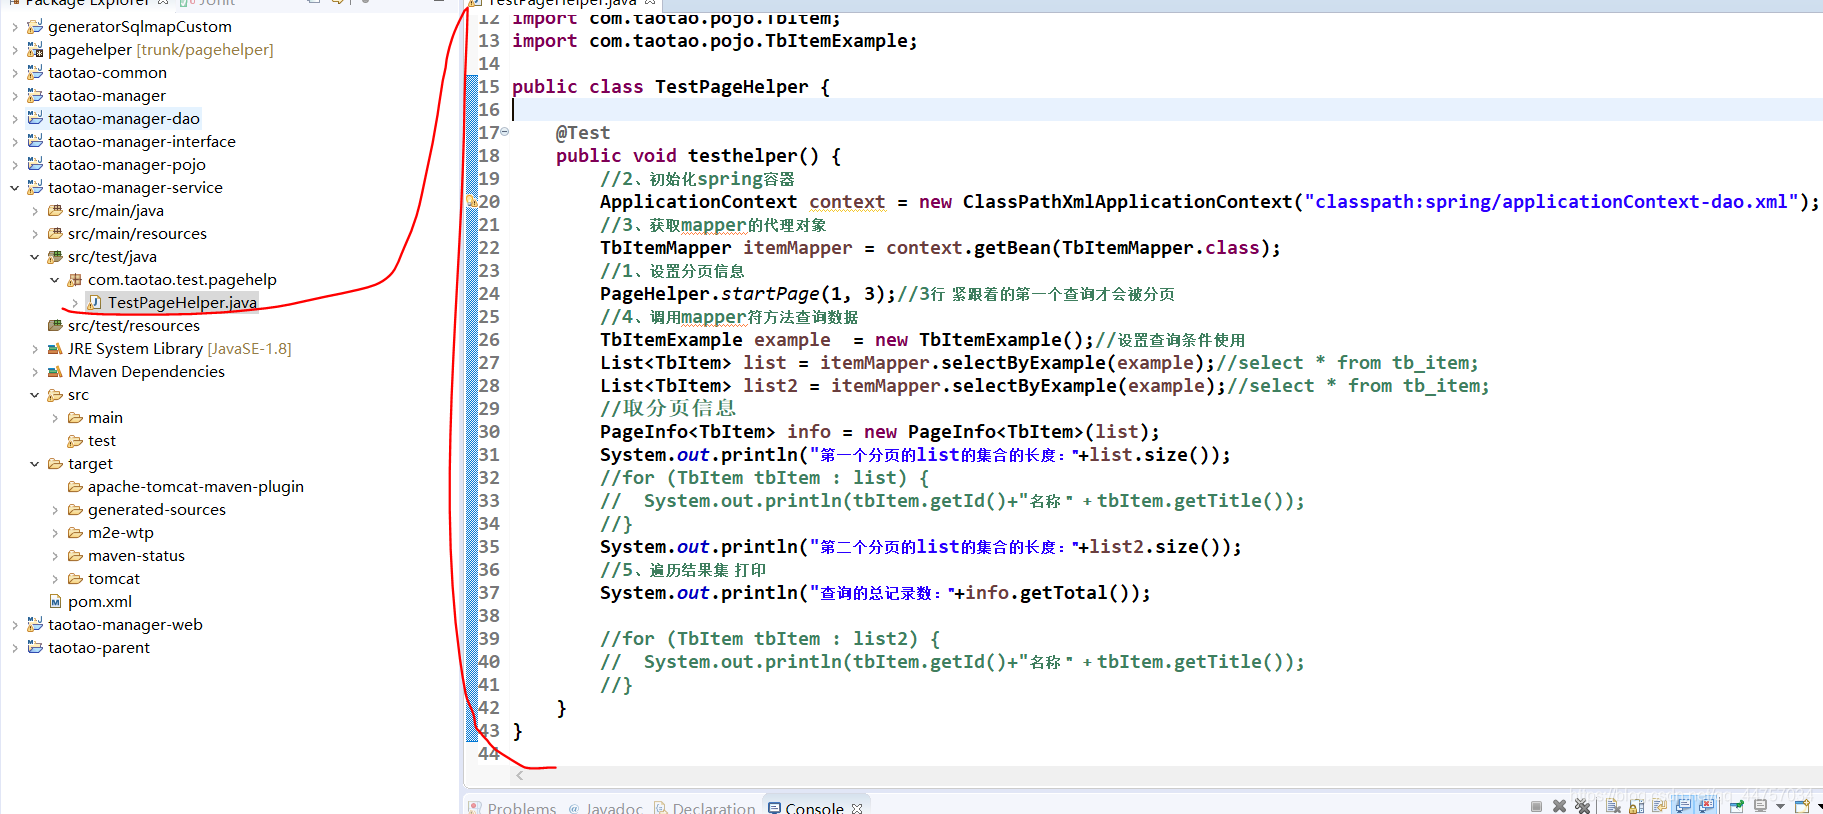Screen dimensions: 1823x814
Task: Toggle code folding at line 17
Action: [504, 132]
